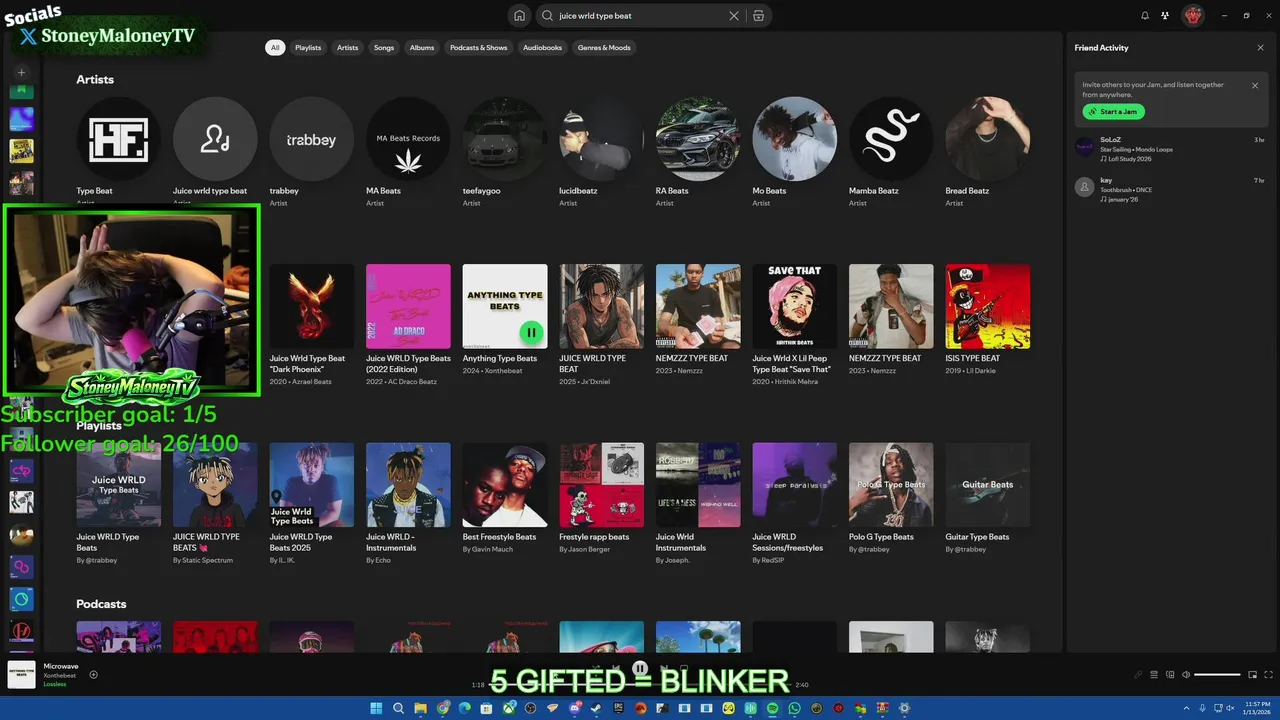Adjust the volume slider
This screenshot has width=1280, height=720.
1217,675
